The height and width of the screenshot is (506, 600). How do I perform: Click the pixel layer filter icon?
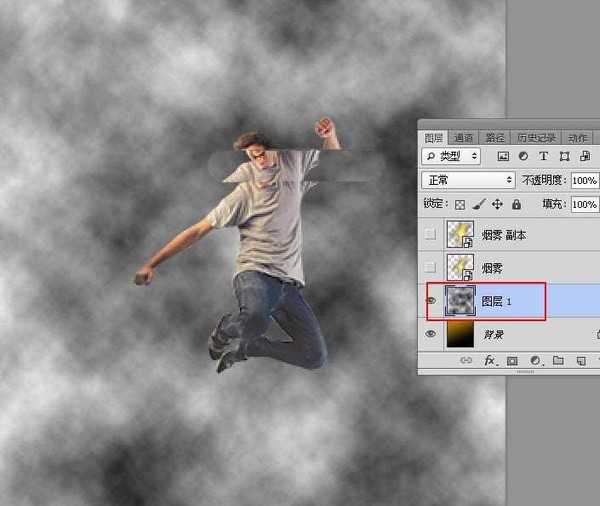point(503,157)
